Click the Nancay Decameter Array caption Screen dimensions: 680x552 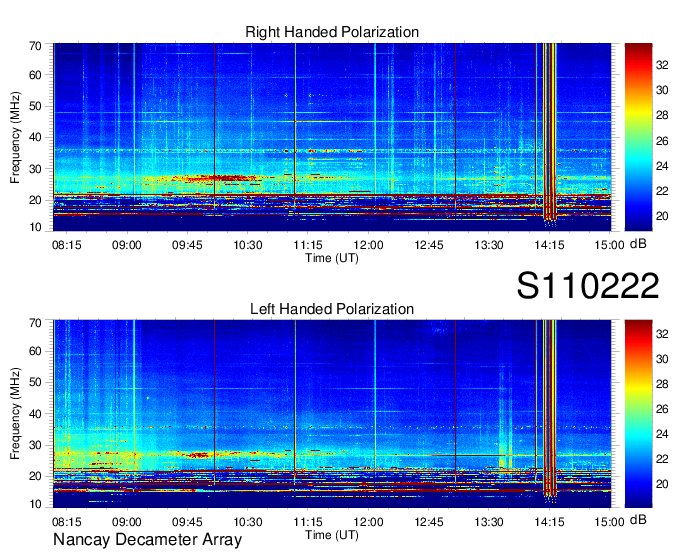[147, 540]
